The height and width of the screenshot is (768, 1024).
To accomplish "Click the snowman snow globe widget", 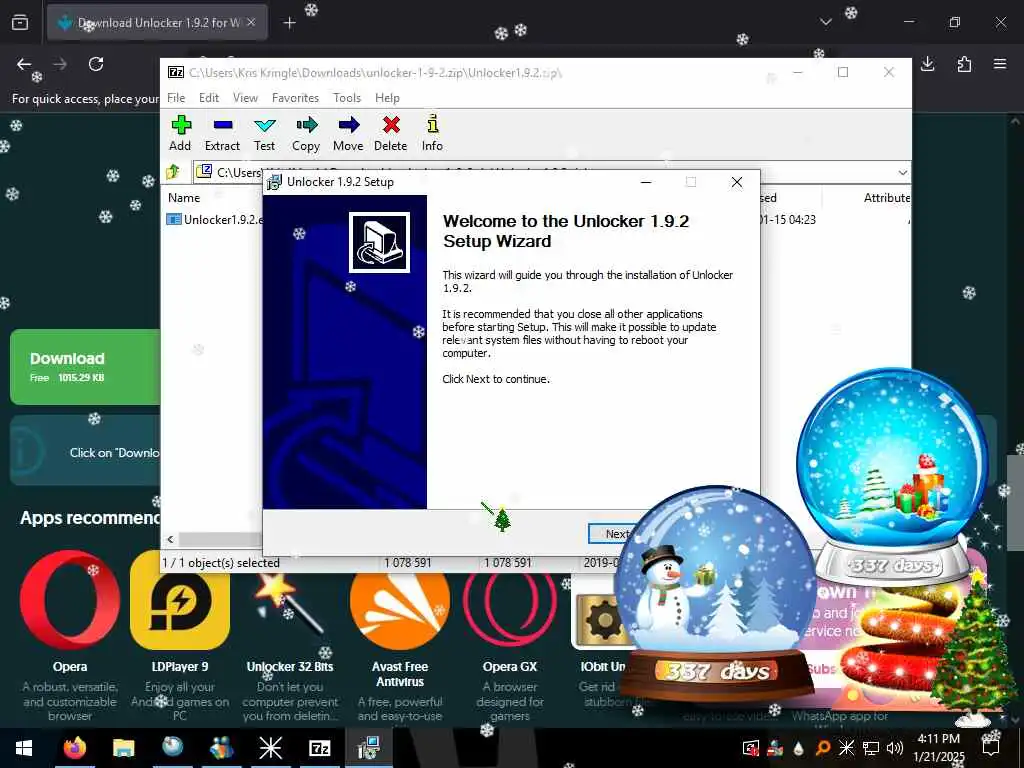I will point(716,594).
